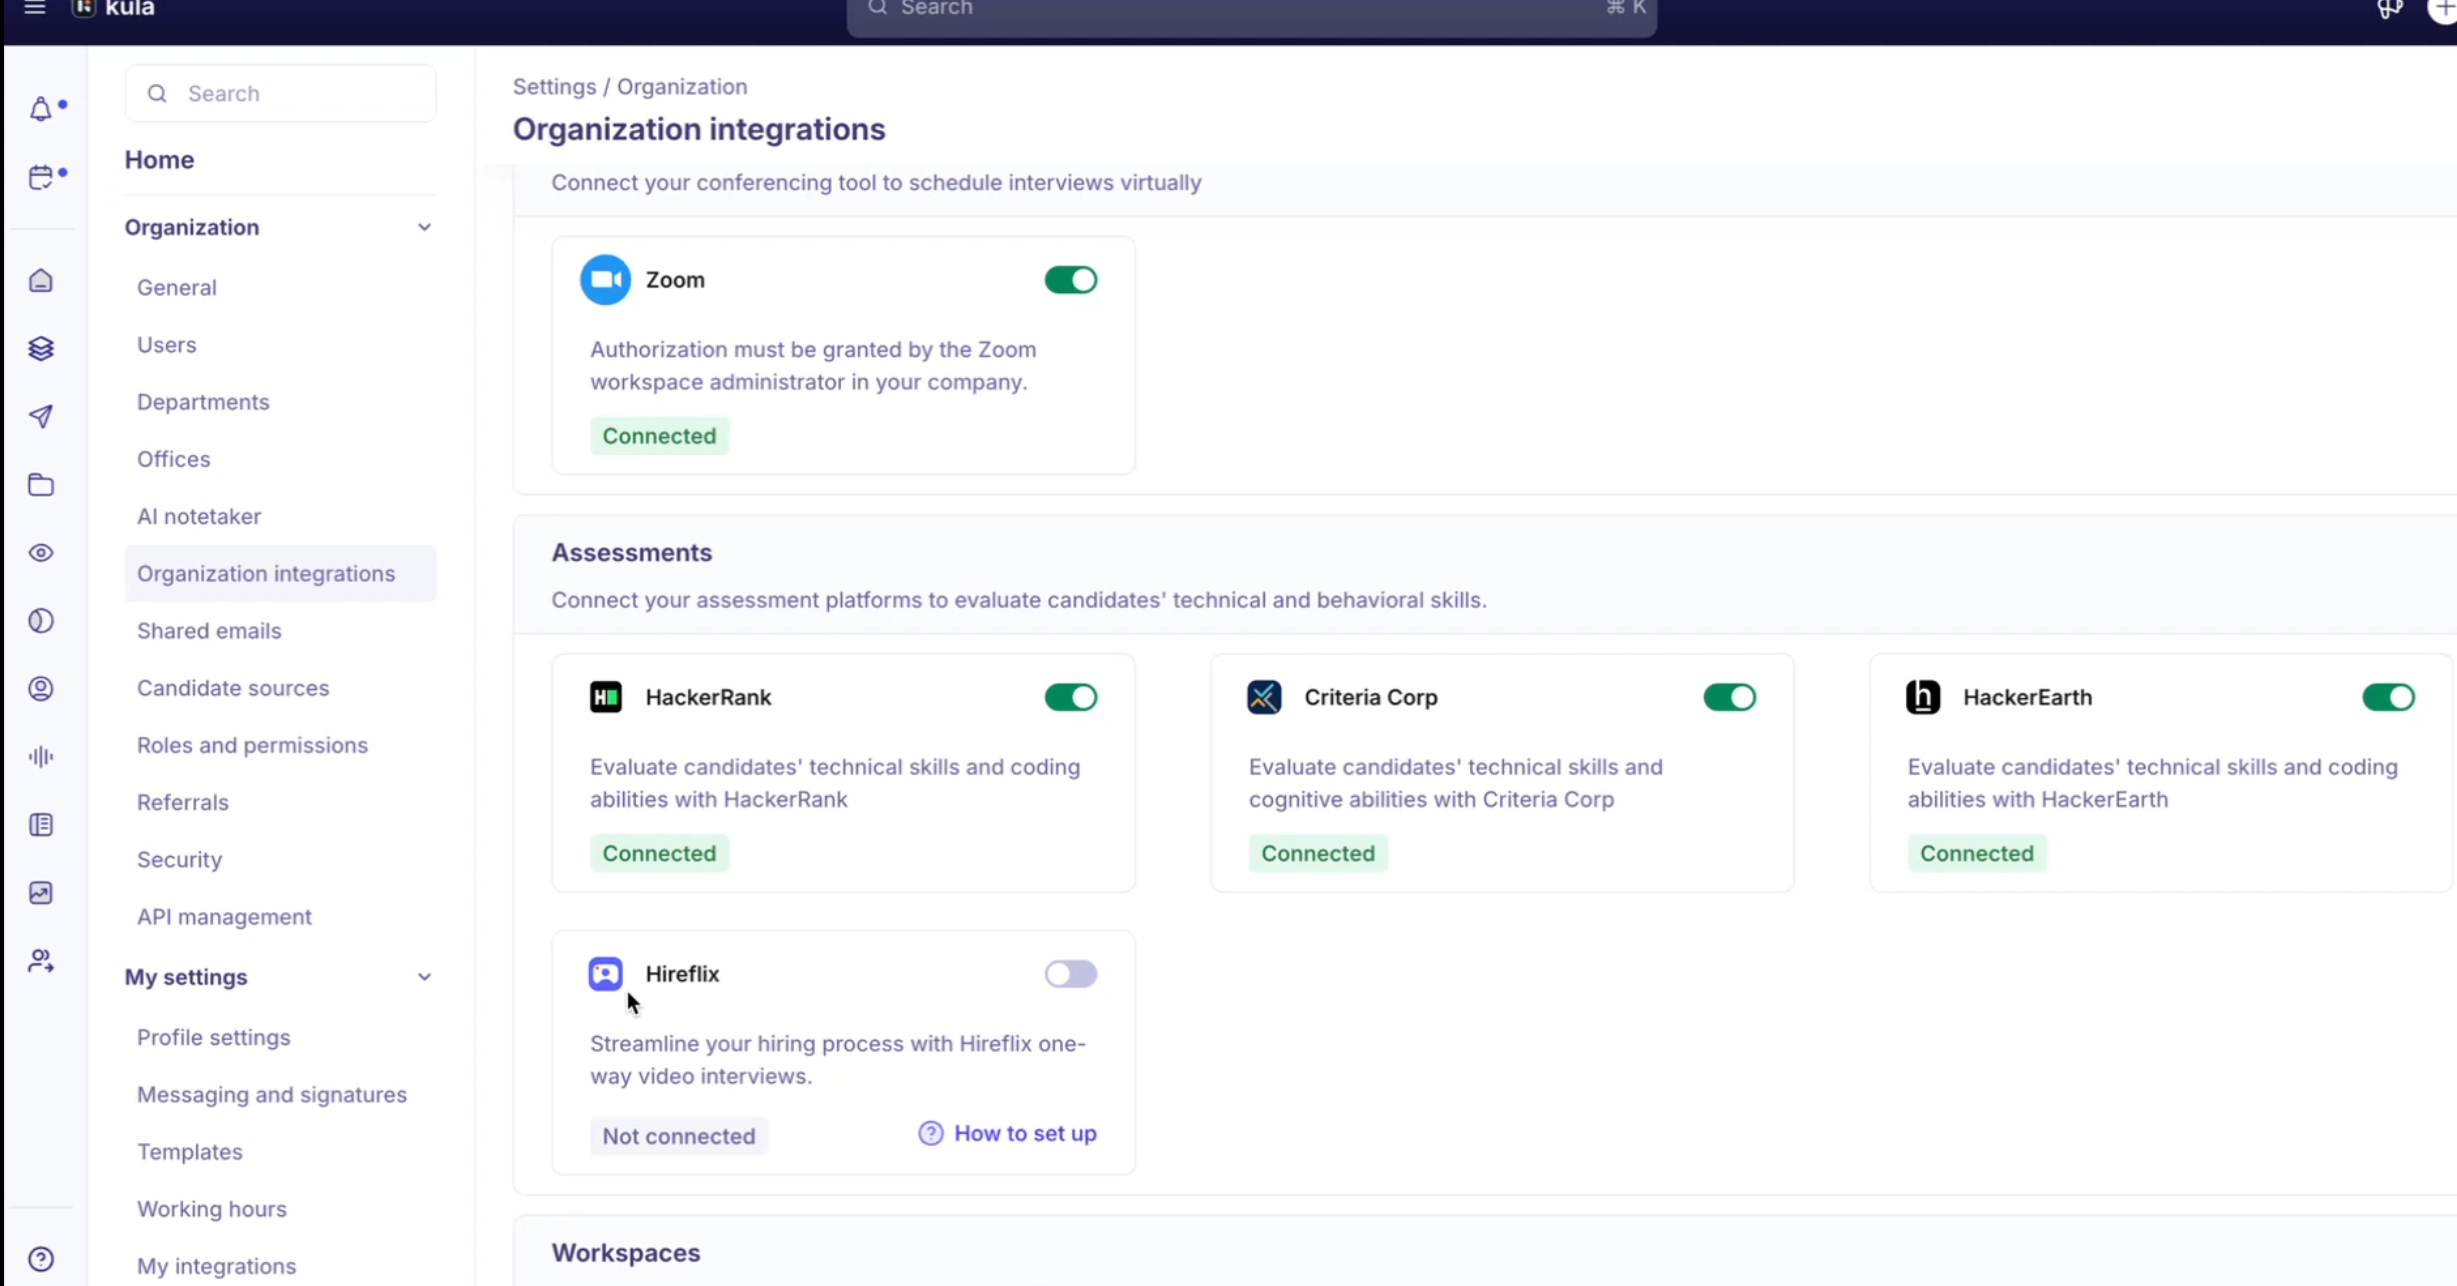Image resolution: width=2457 pixels, height=1286 pixels.
Task: Disable the Zoom integration toggle
Action: (x=1070, y=280)
